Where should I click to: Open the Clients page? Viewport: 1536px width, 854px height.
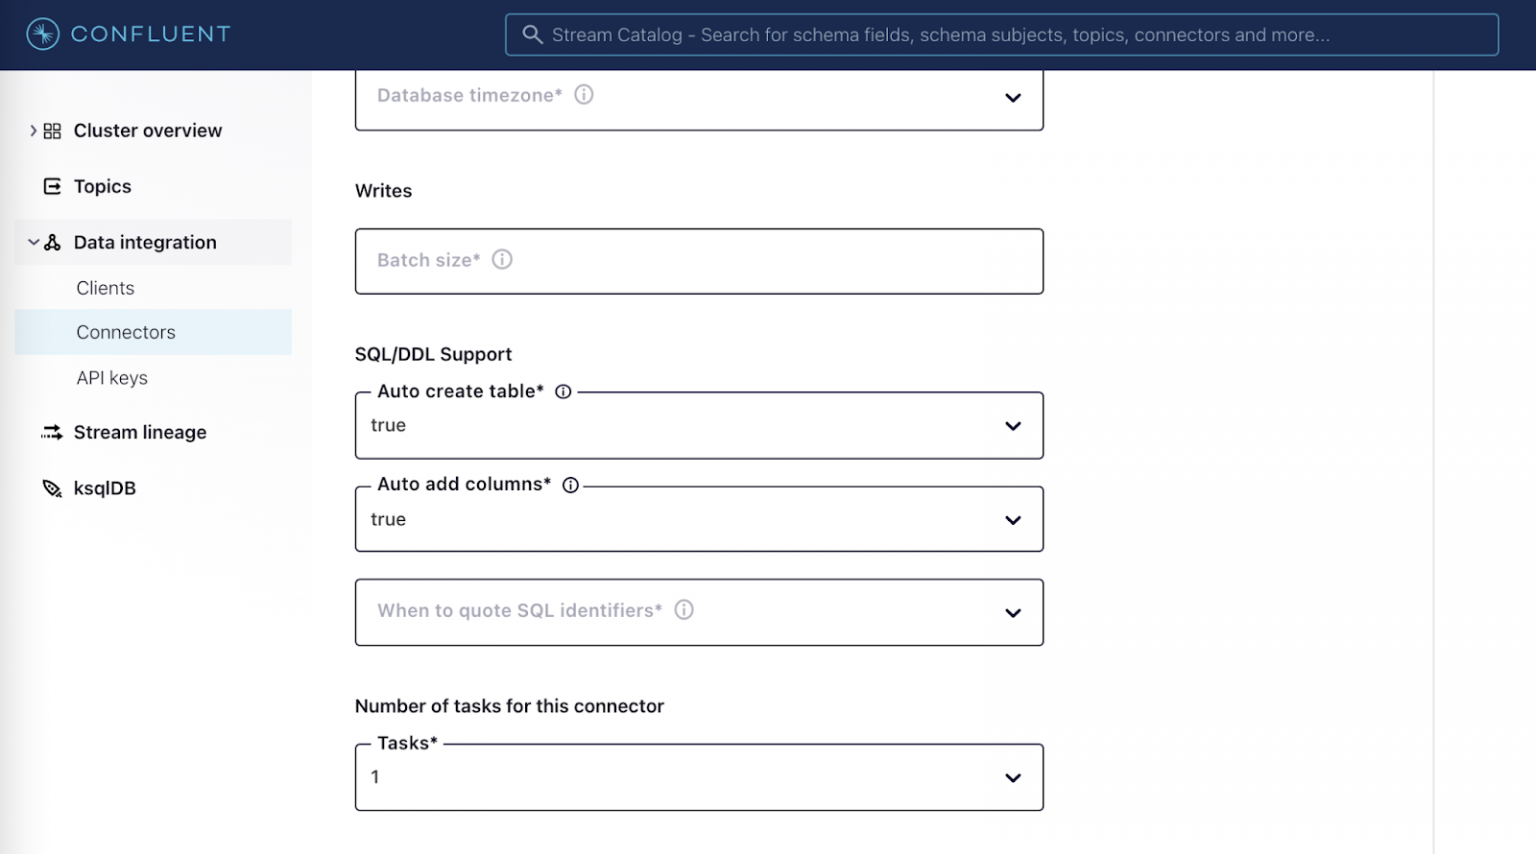click(x=105, y=288)
